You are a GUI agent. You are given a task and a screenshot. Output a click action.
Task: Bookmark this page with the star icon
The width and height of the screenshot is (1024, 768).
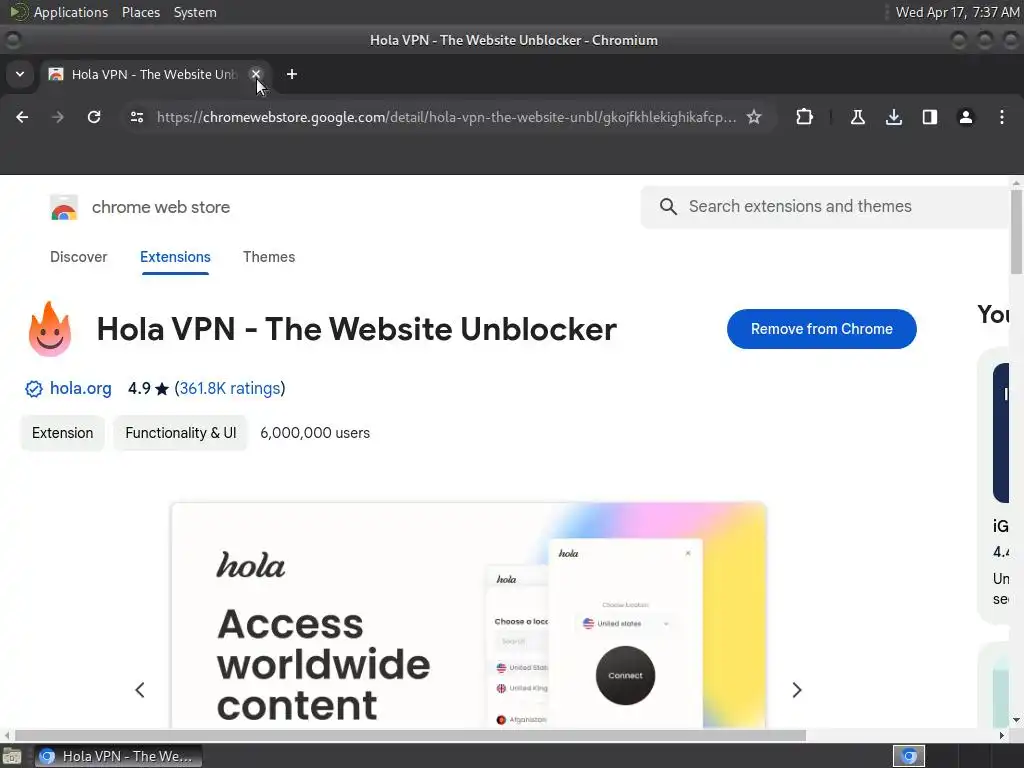754,117
